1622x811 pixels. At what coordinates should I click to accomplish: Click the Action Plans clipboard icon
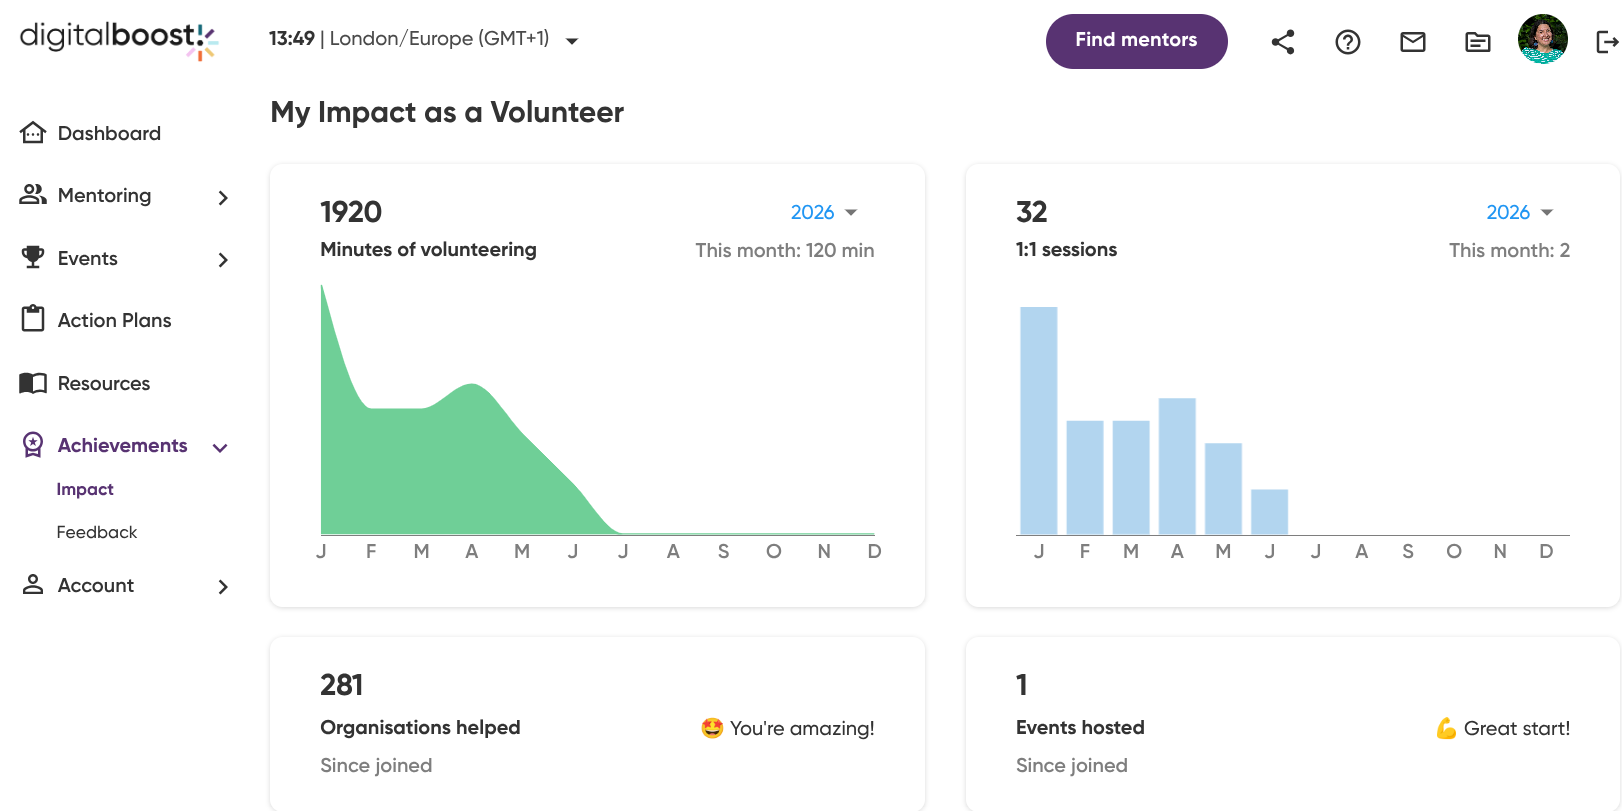[x=33, y=319]
